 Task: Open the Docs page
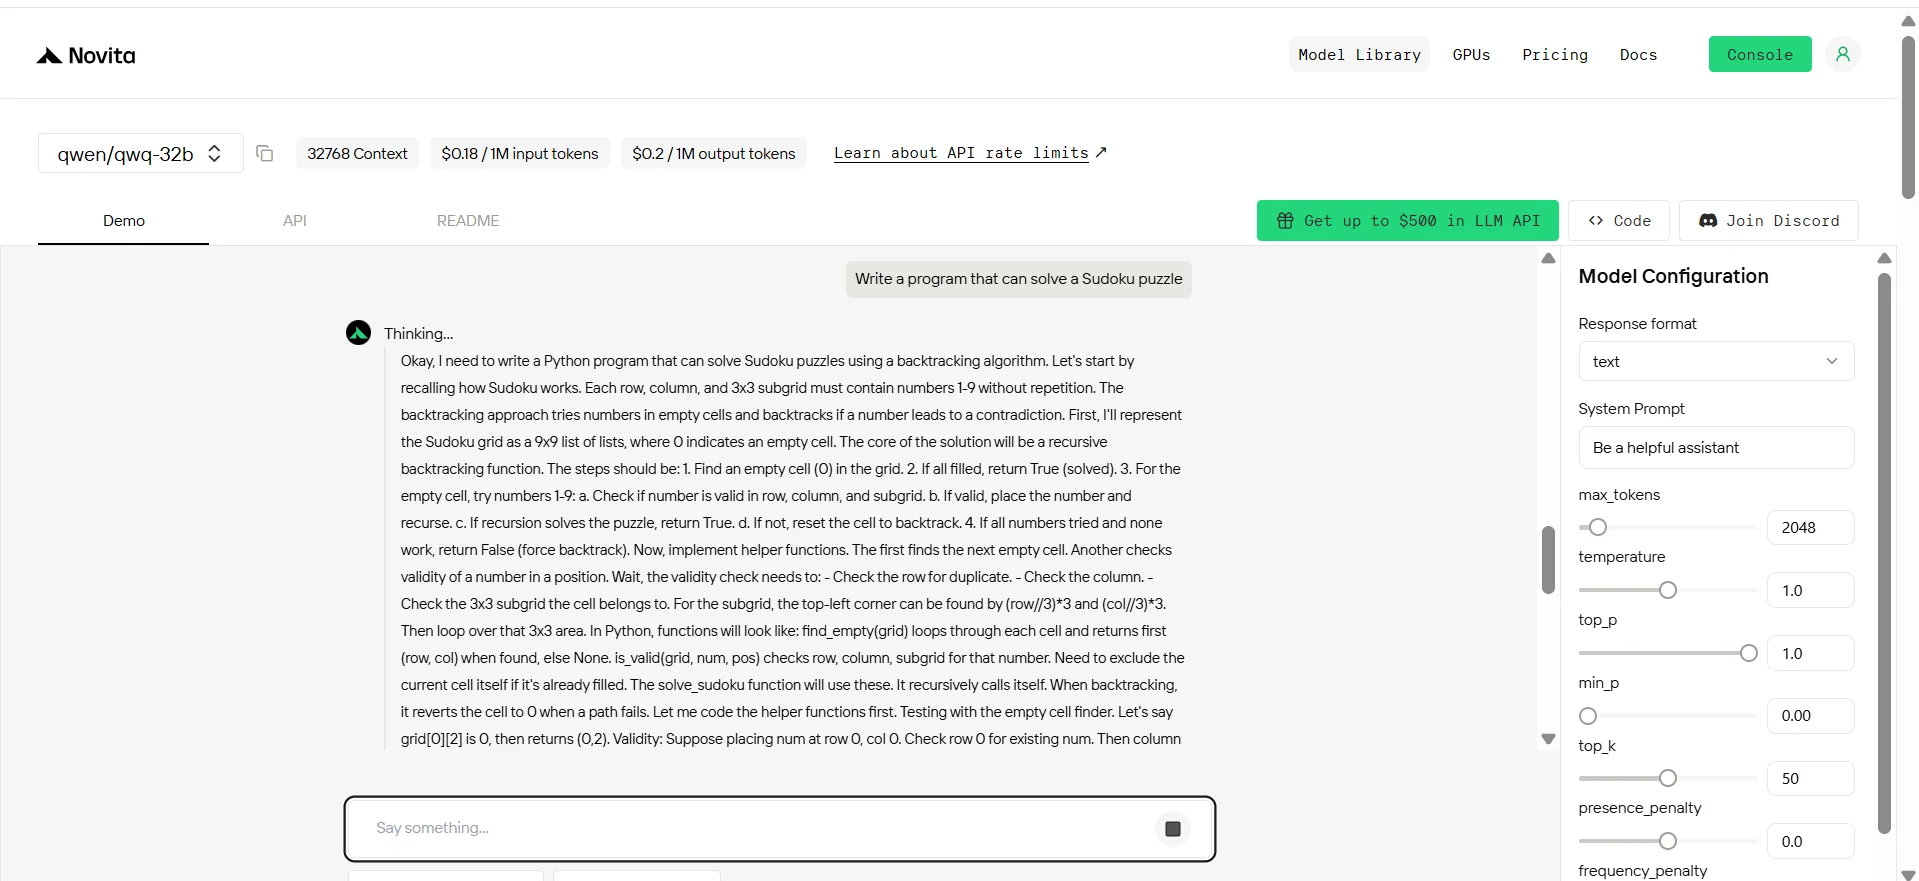(1638, 54)
